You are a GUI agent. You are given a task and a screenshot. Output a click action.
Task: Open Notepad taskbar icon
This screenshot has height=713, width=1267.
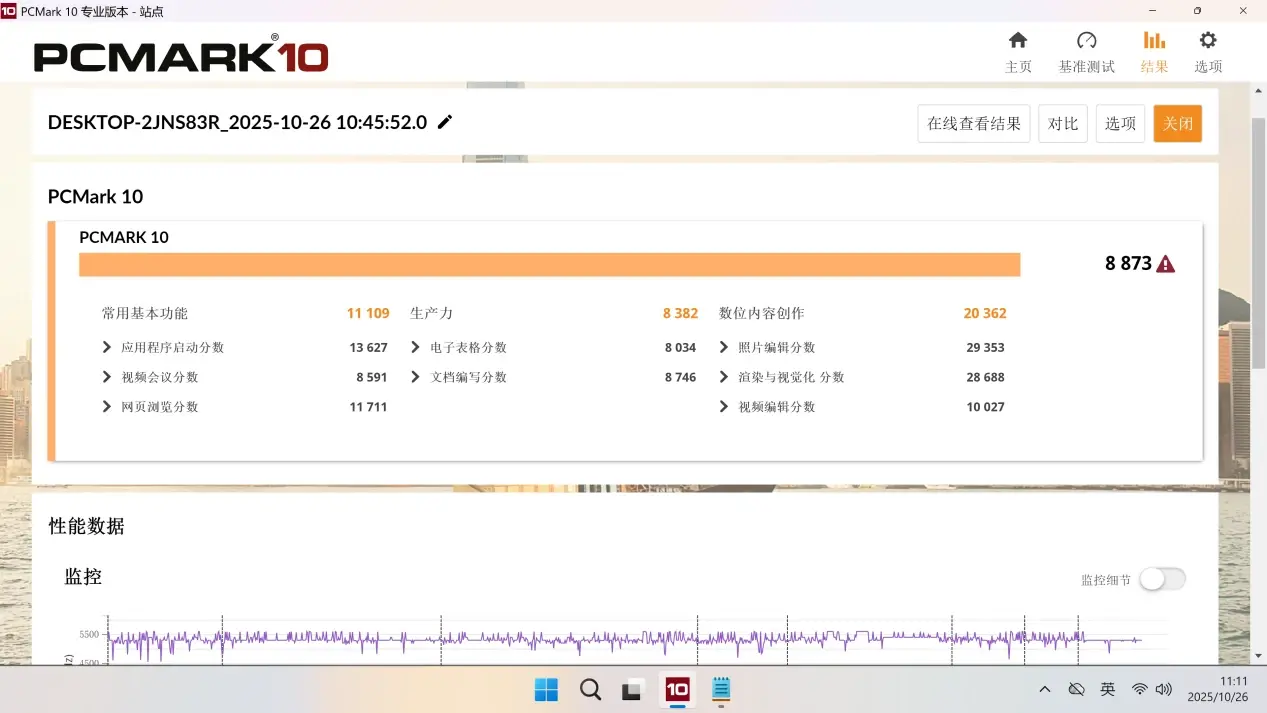click(x=721, y=689)
